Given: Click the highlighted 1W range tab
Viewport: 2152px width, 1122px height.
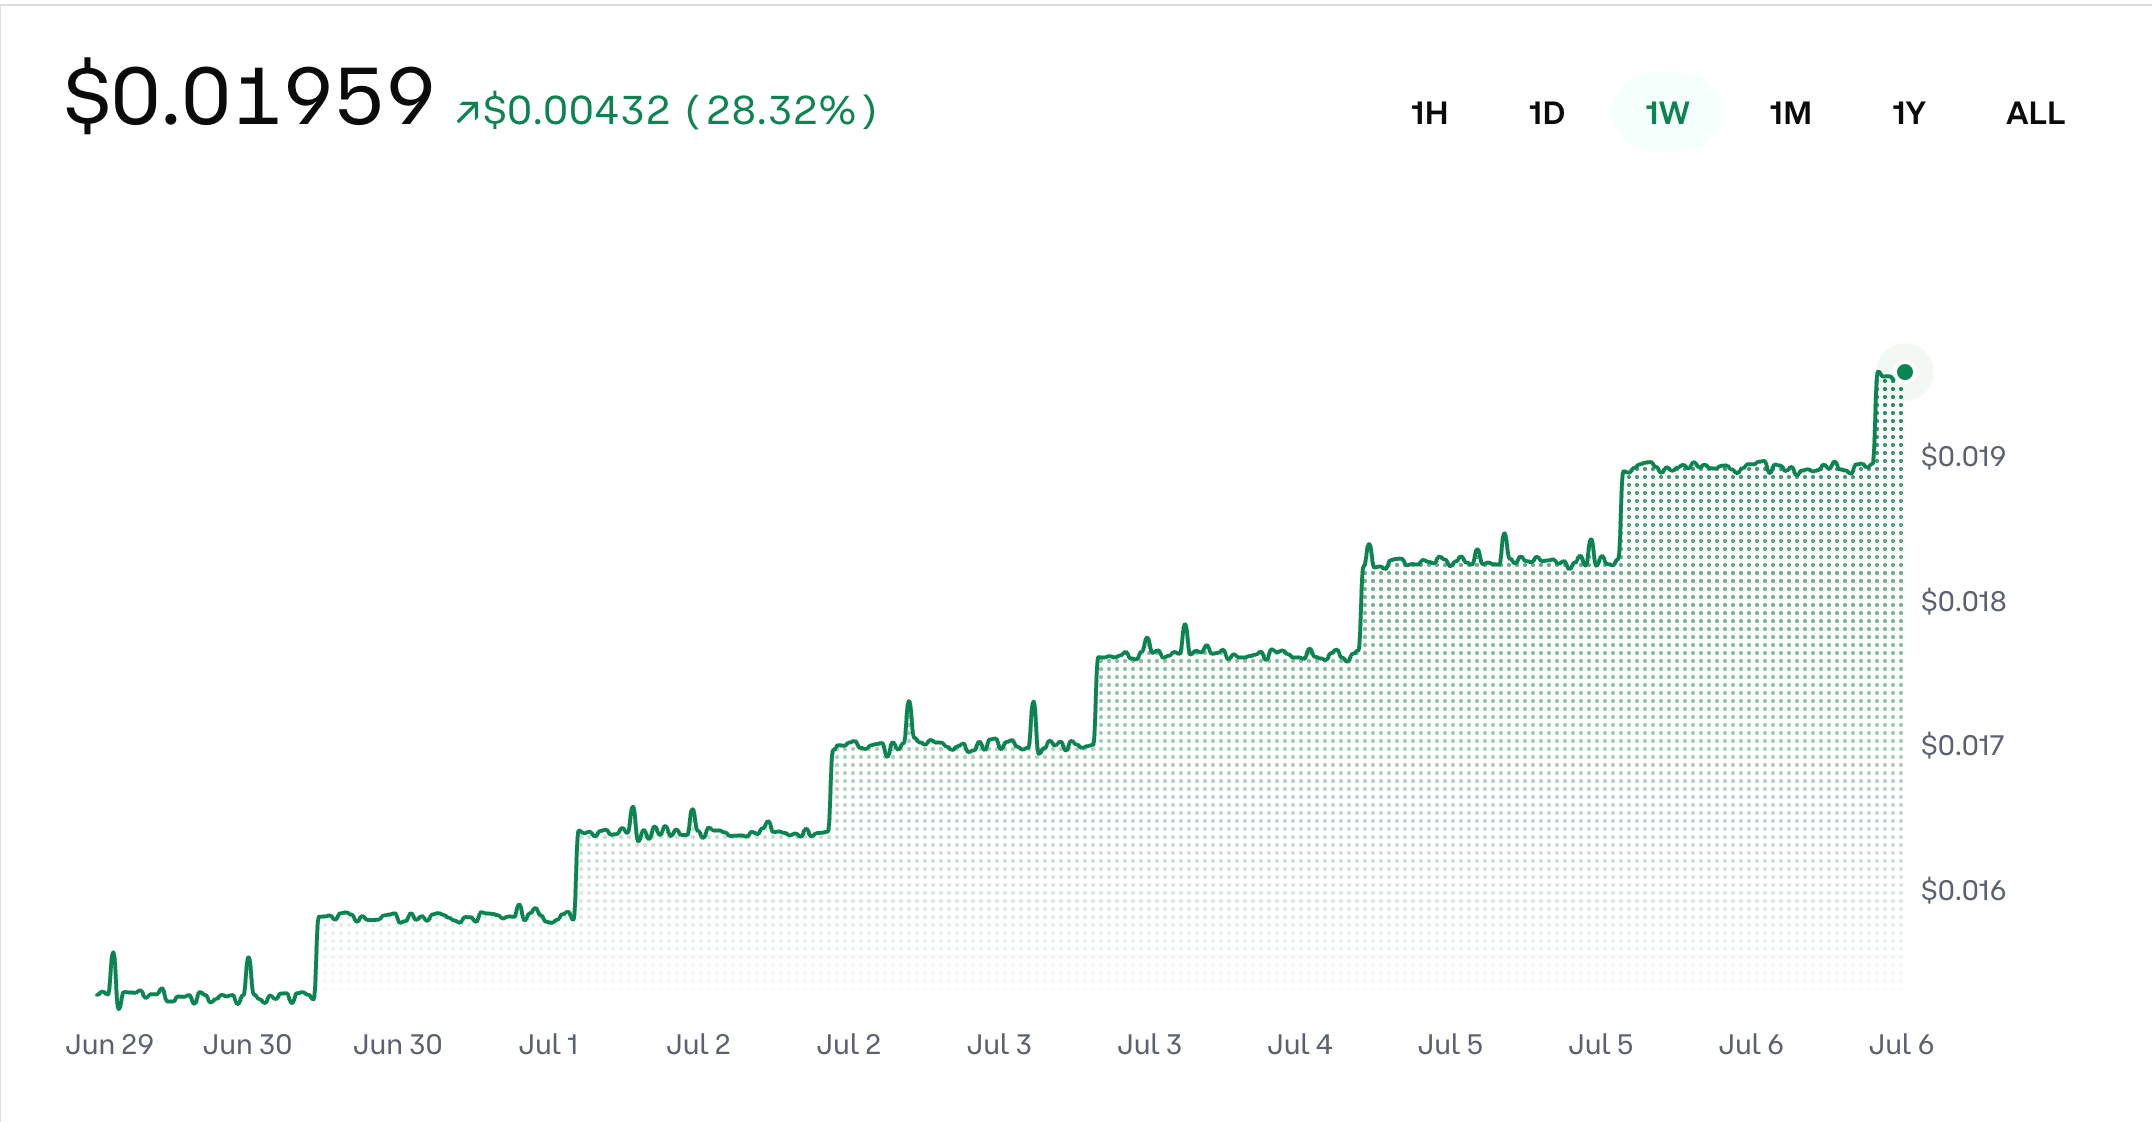Looking at the screenshot, I should (x=1667, y=113).
